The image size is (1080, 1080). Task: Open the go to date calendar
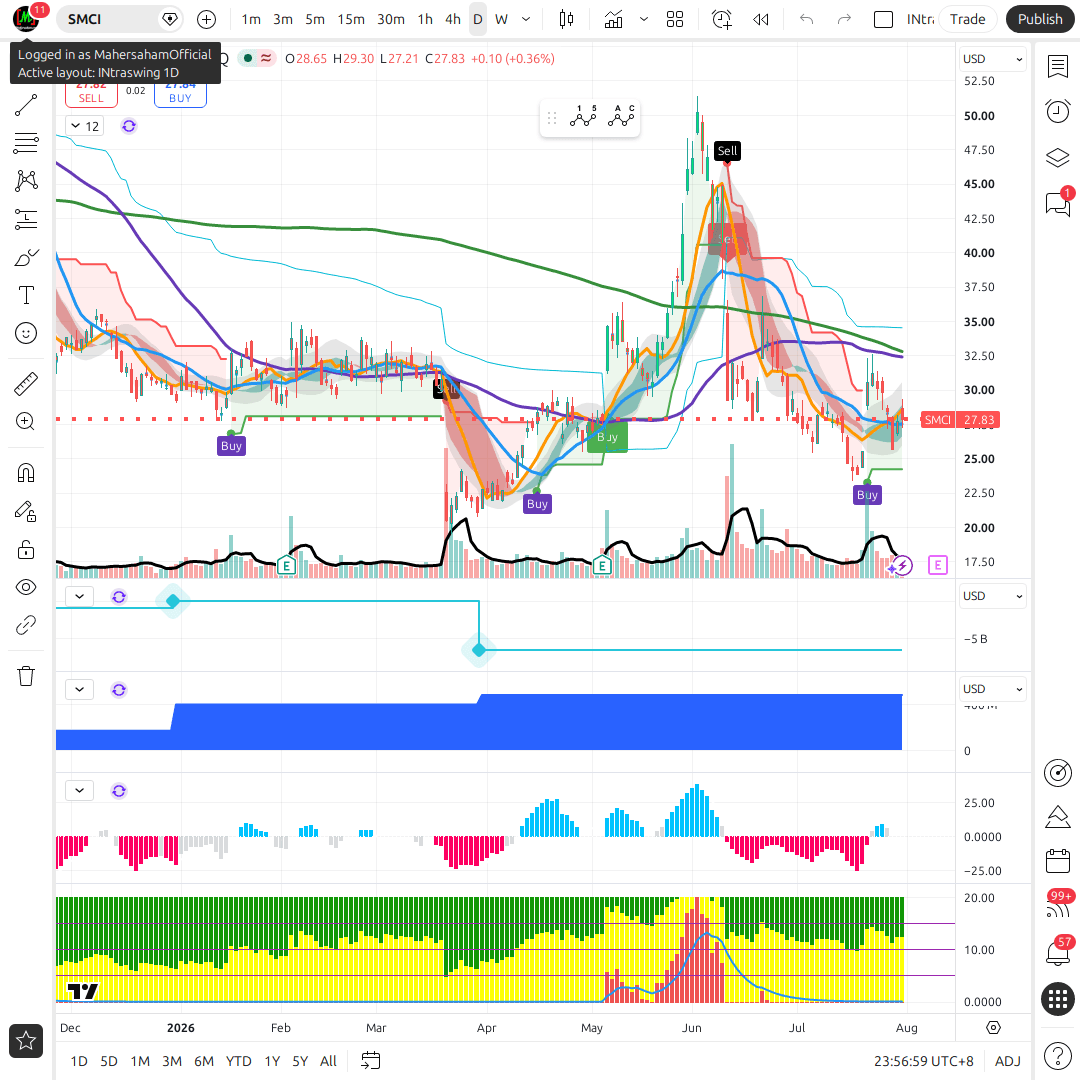coord(371,1061)
